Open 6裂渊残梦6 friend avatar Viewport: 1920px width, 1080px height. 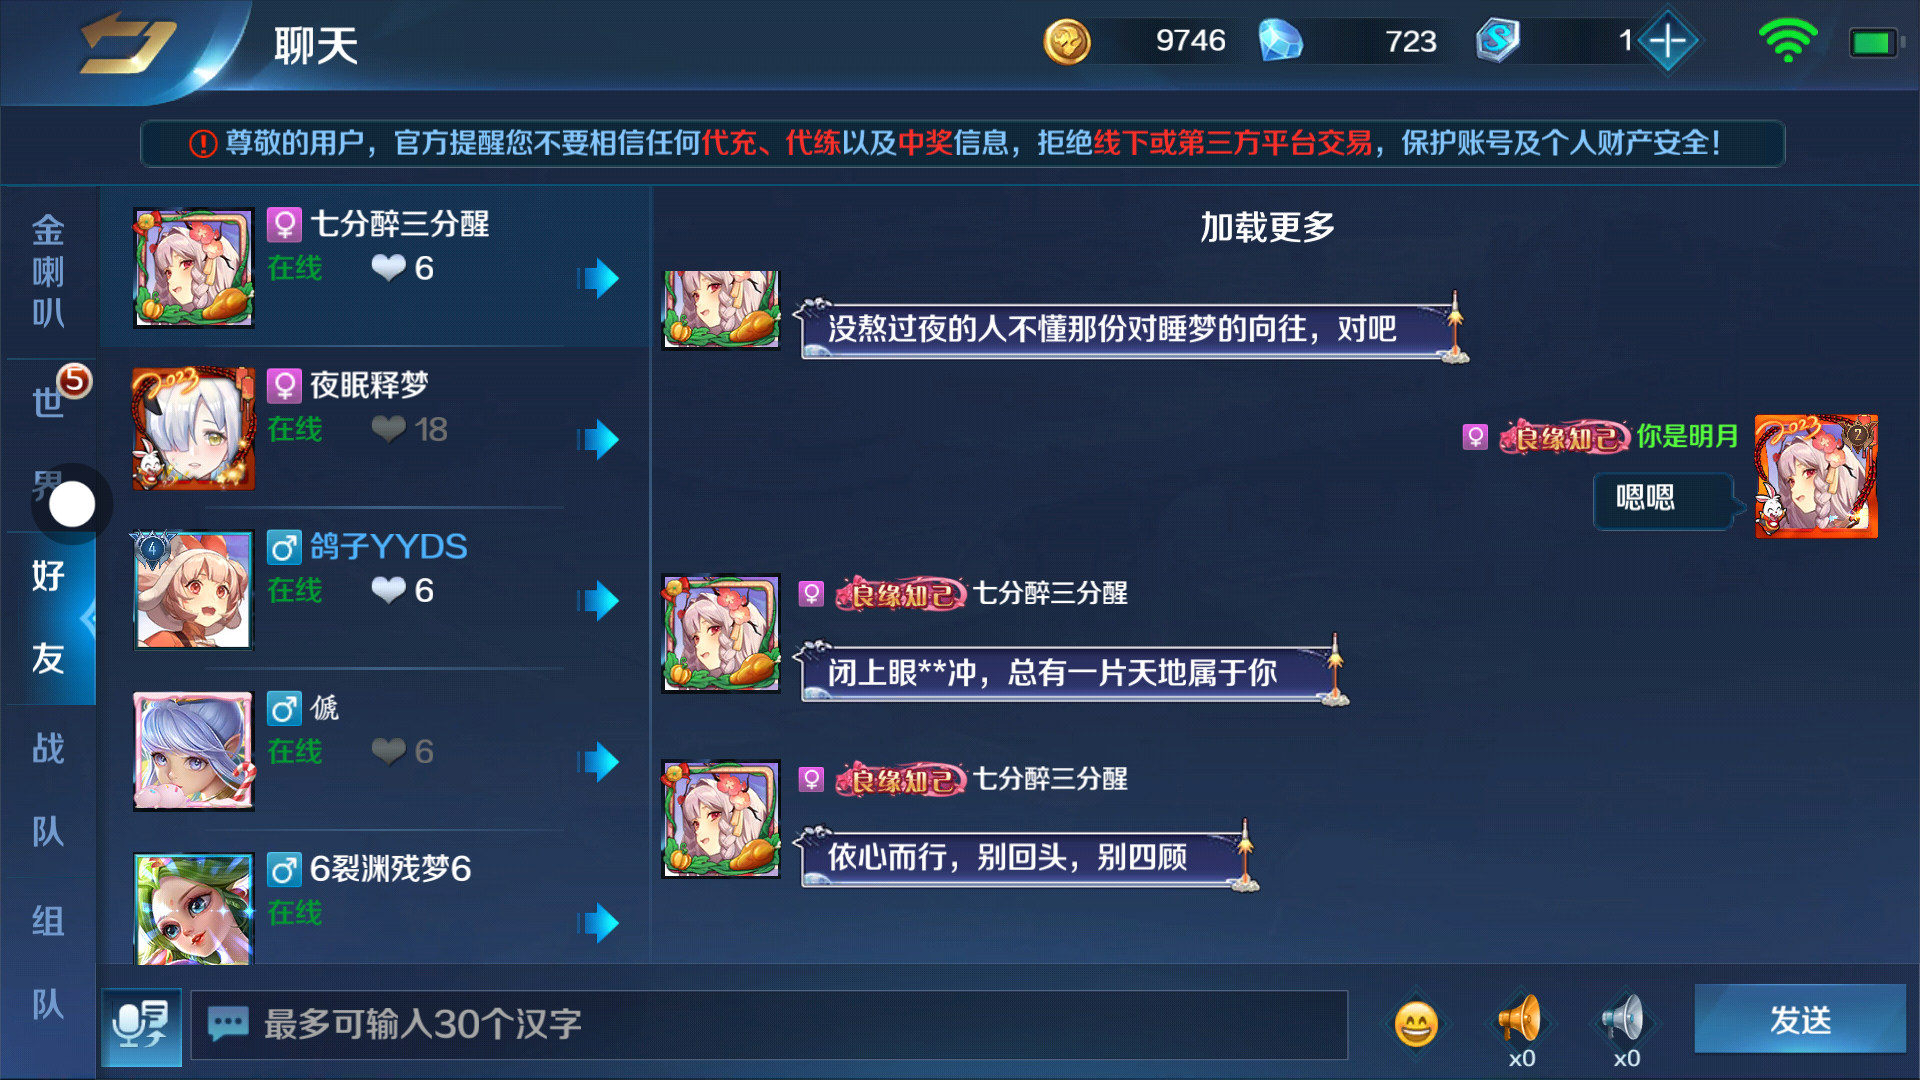pos(194,908)
